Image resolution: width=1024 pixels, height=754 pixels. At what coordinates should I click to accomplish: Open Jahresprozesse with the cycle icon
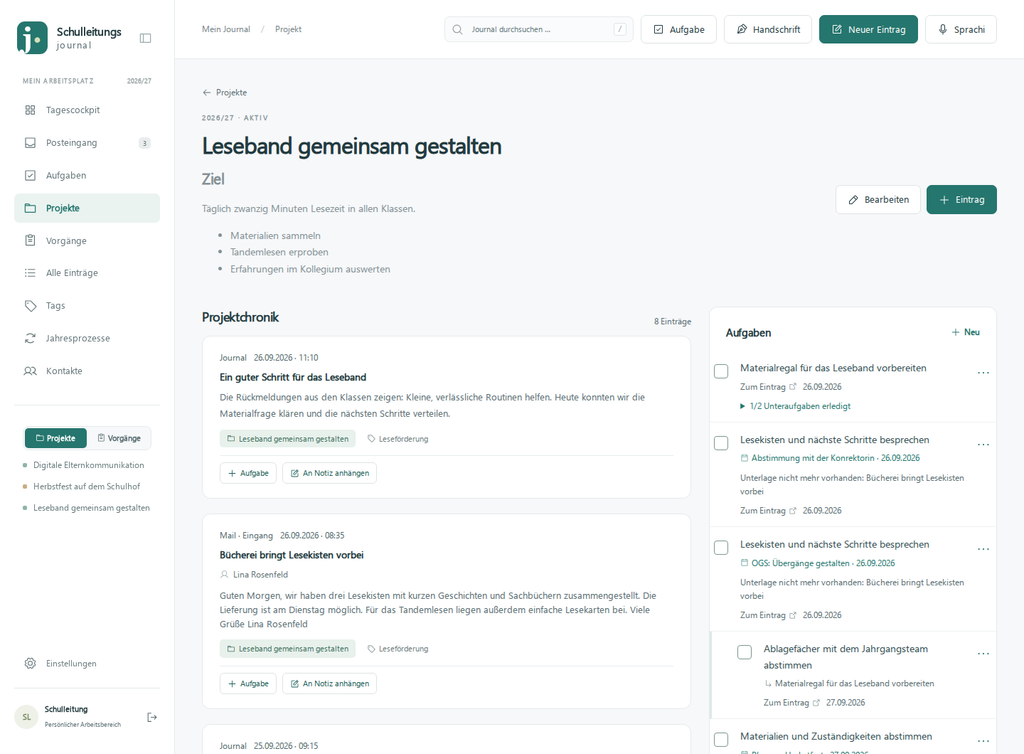[30, 338]
